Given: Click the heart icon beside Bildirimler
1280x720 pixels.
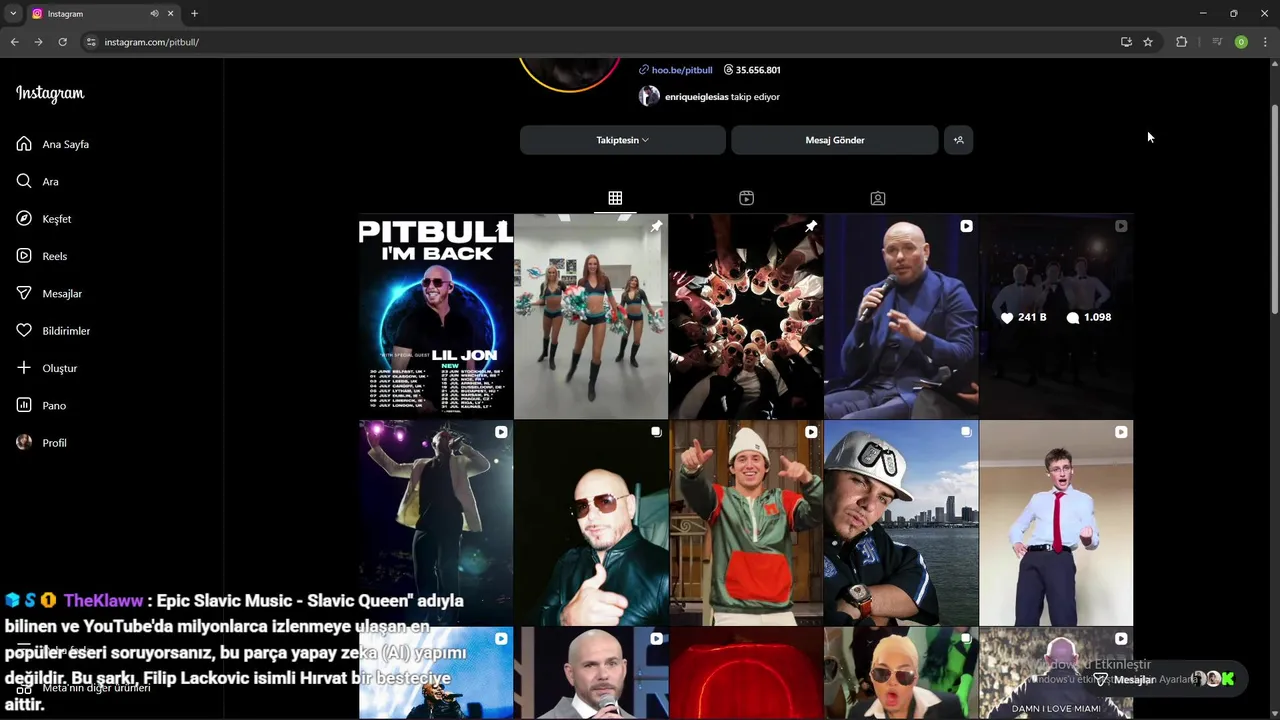Looking at the screenshot, I should click(x=24, y=331).
